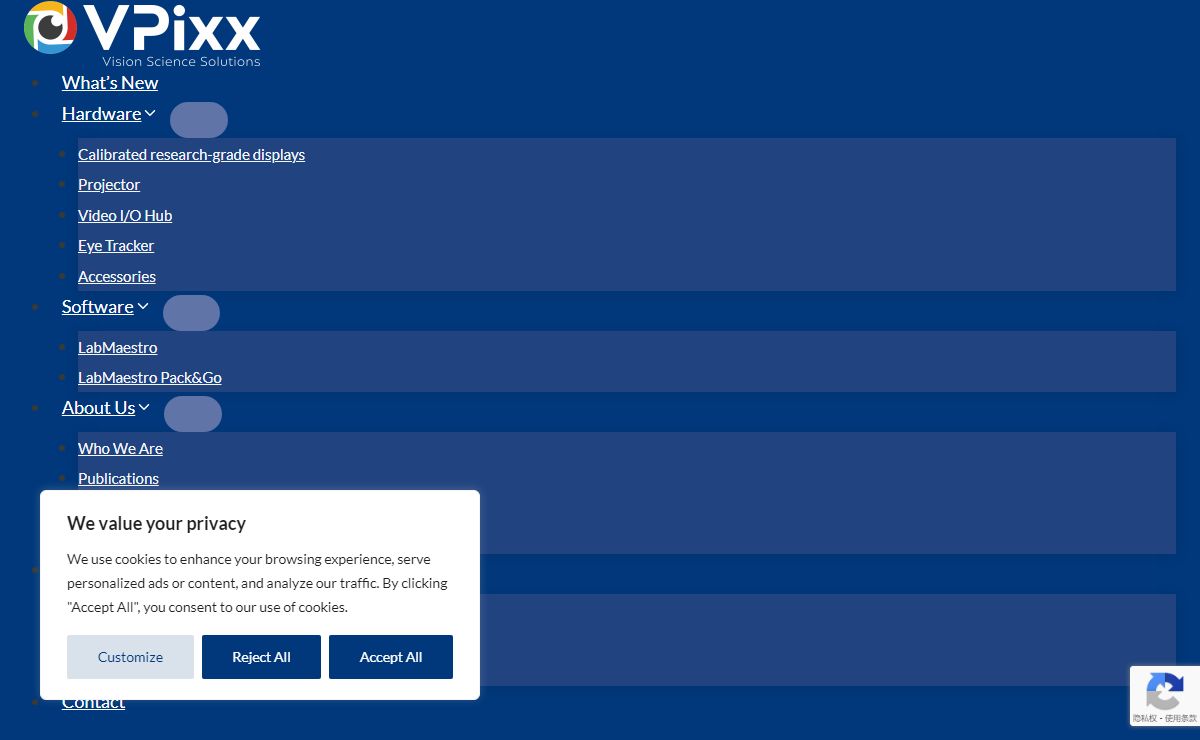1200x740 pixels.
Task: Toggle the submenu button beside Software
Action: [x=191, y=313]
